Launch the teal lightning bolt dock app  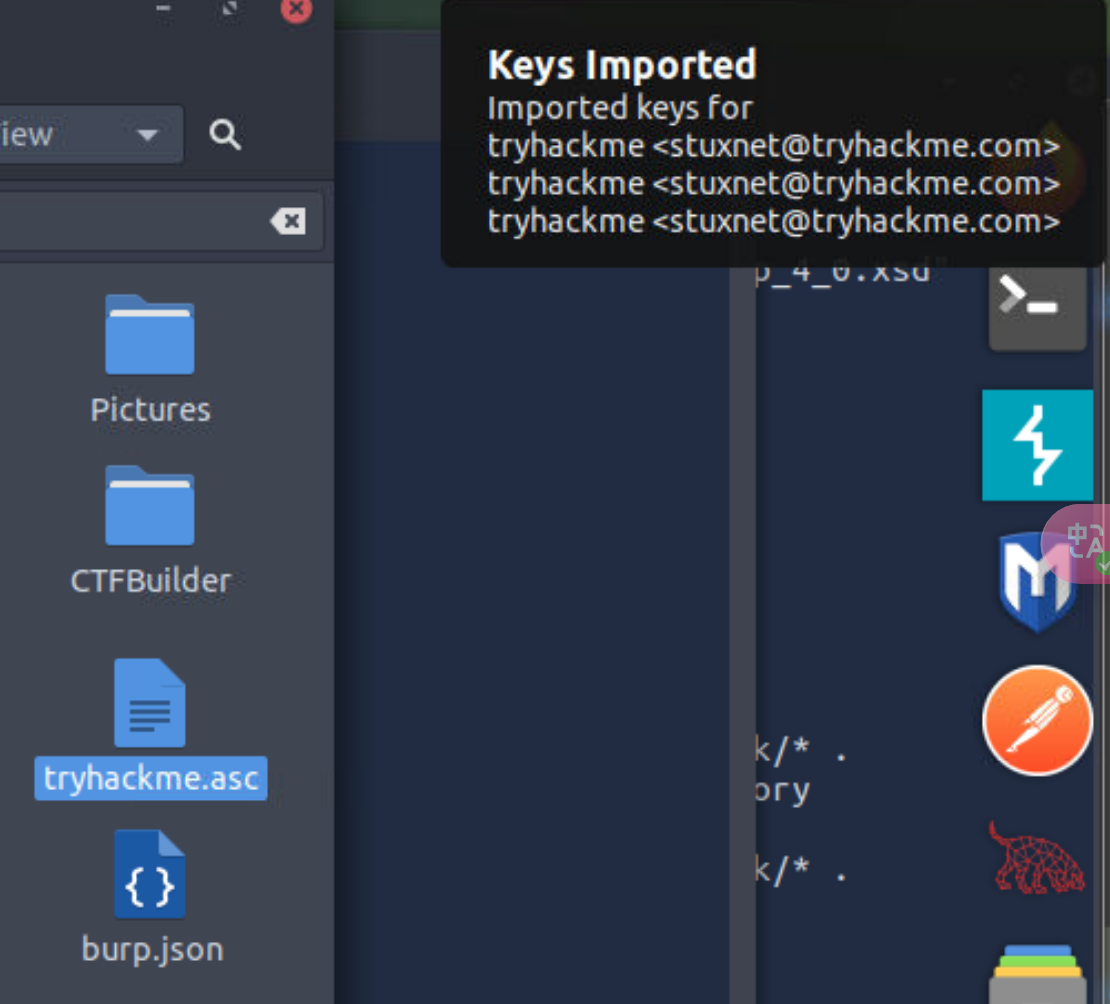point(1037,445)
